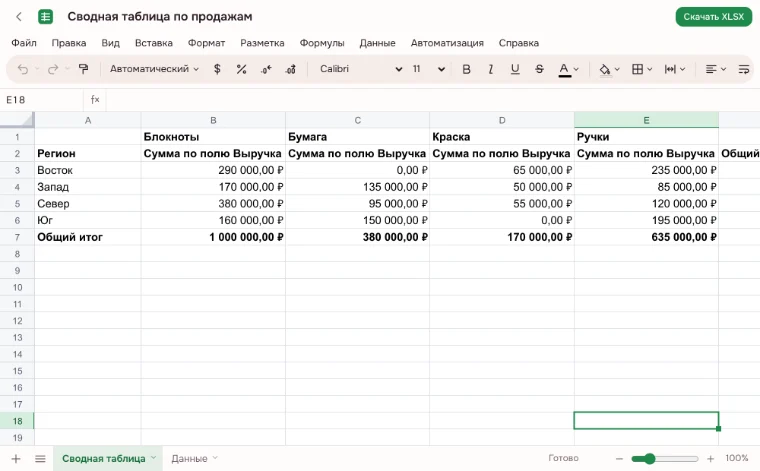Image resolution: width=760 pixels, height=471 pixels.
Task: Expand the borders options arrow
Action: tap(650, 69)
